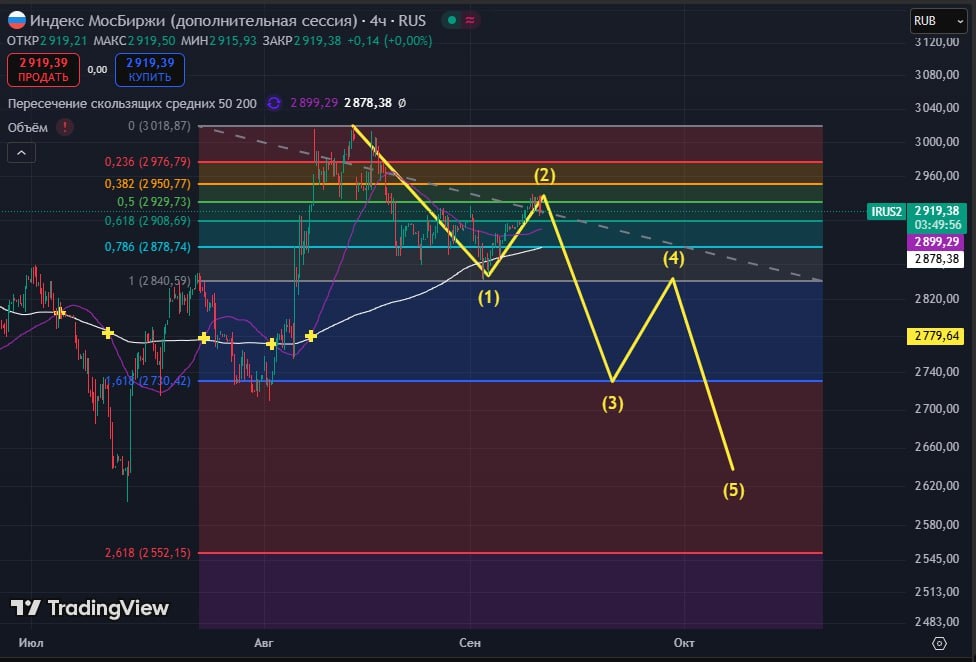The image size is (976, 662).
Task: Click the red ПРОДАТЬ sell button
Action: pyautogui.click(x=44, y=70)
